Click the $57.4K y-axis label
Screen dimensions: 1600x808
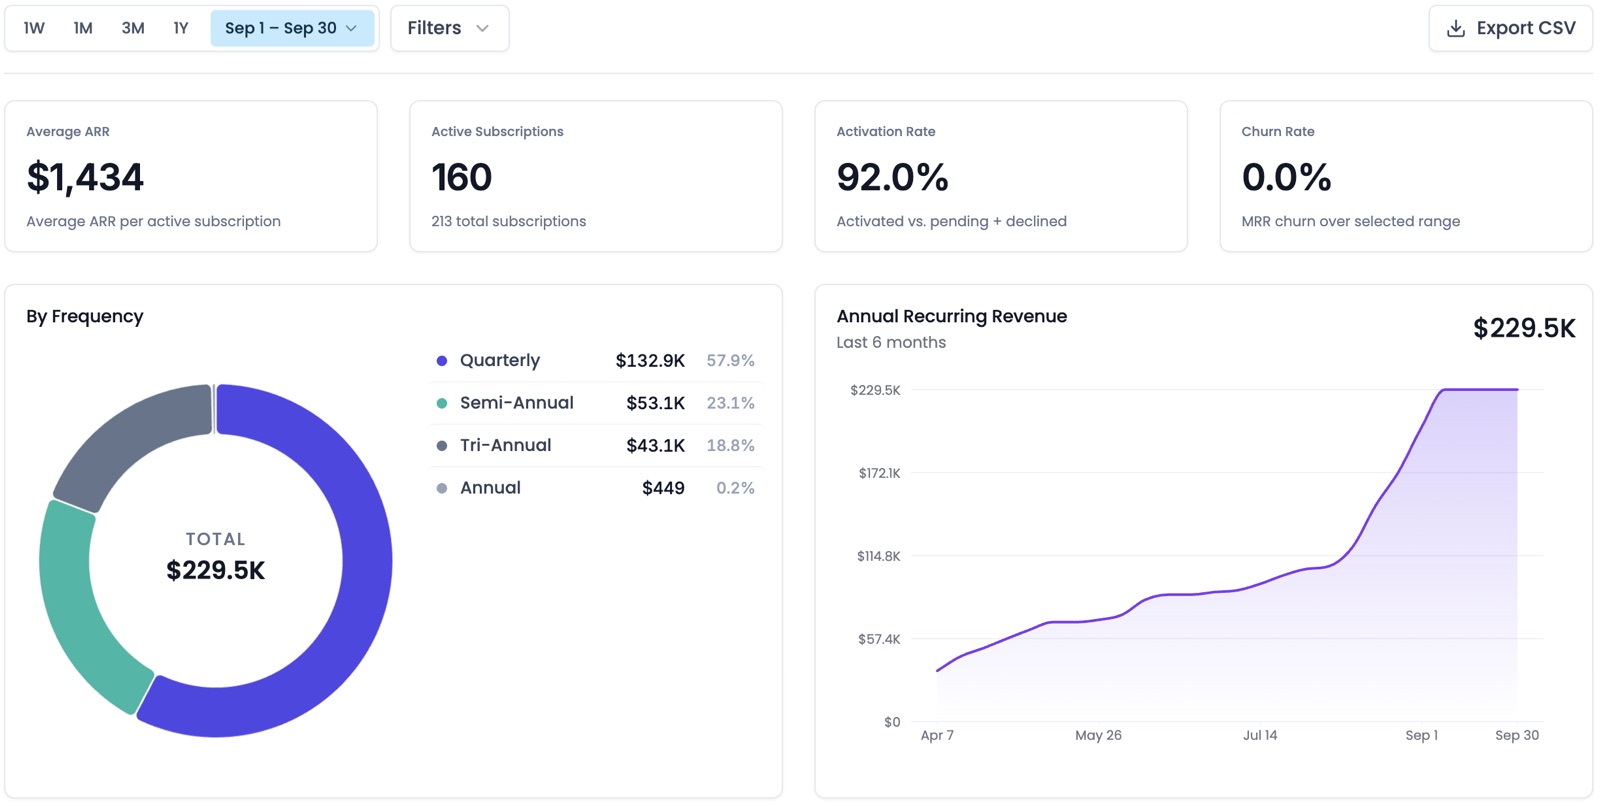879,639
